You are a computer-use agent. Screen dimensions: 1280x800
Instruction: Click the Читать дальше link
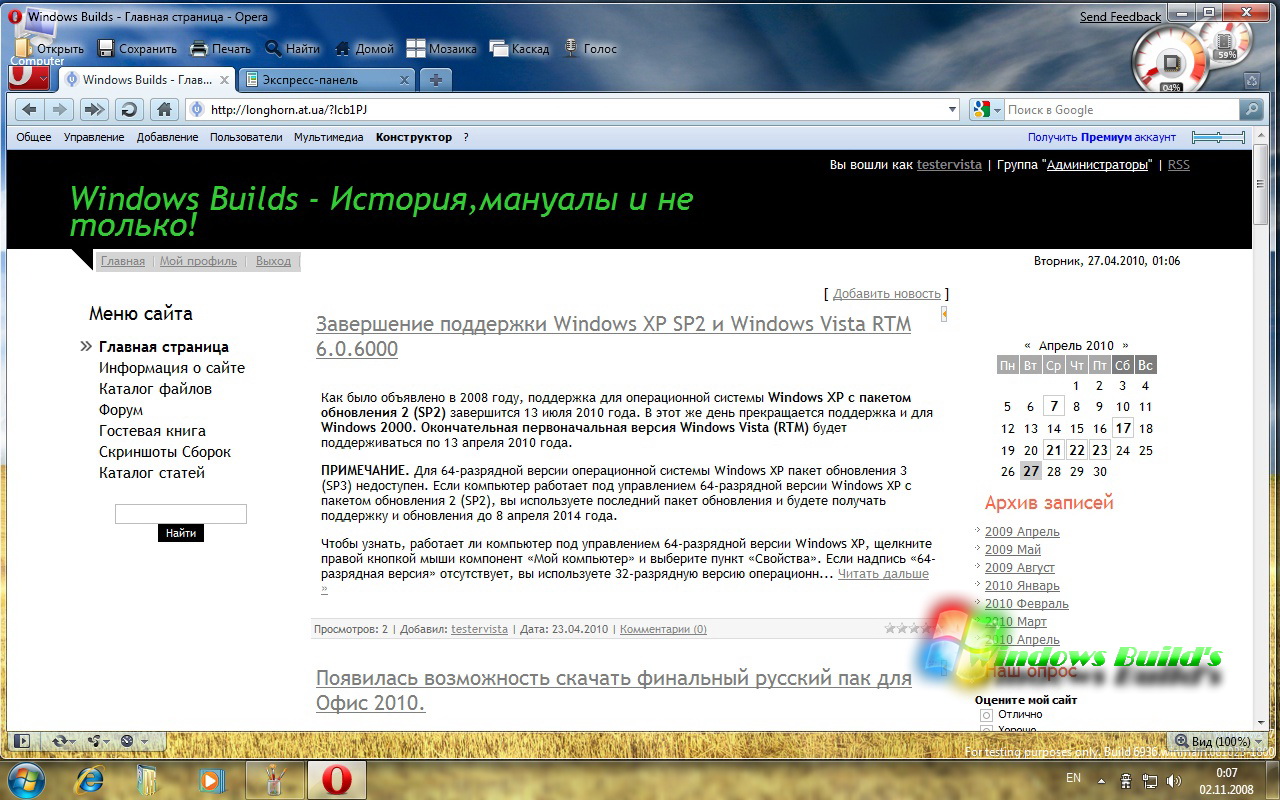click(883, 574)
